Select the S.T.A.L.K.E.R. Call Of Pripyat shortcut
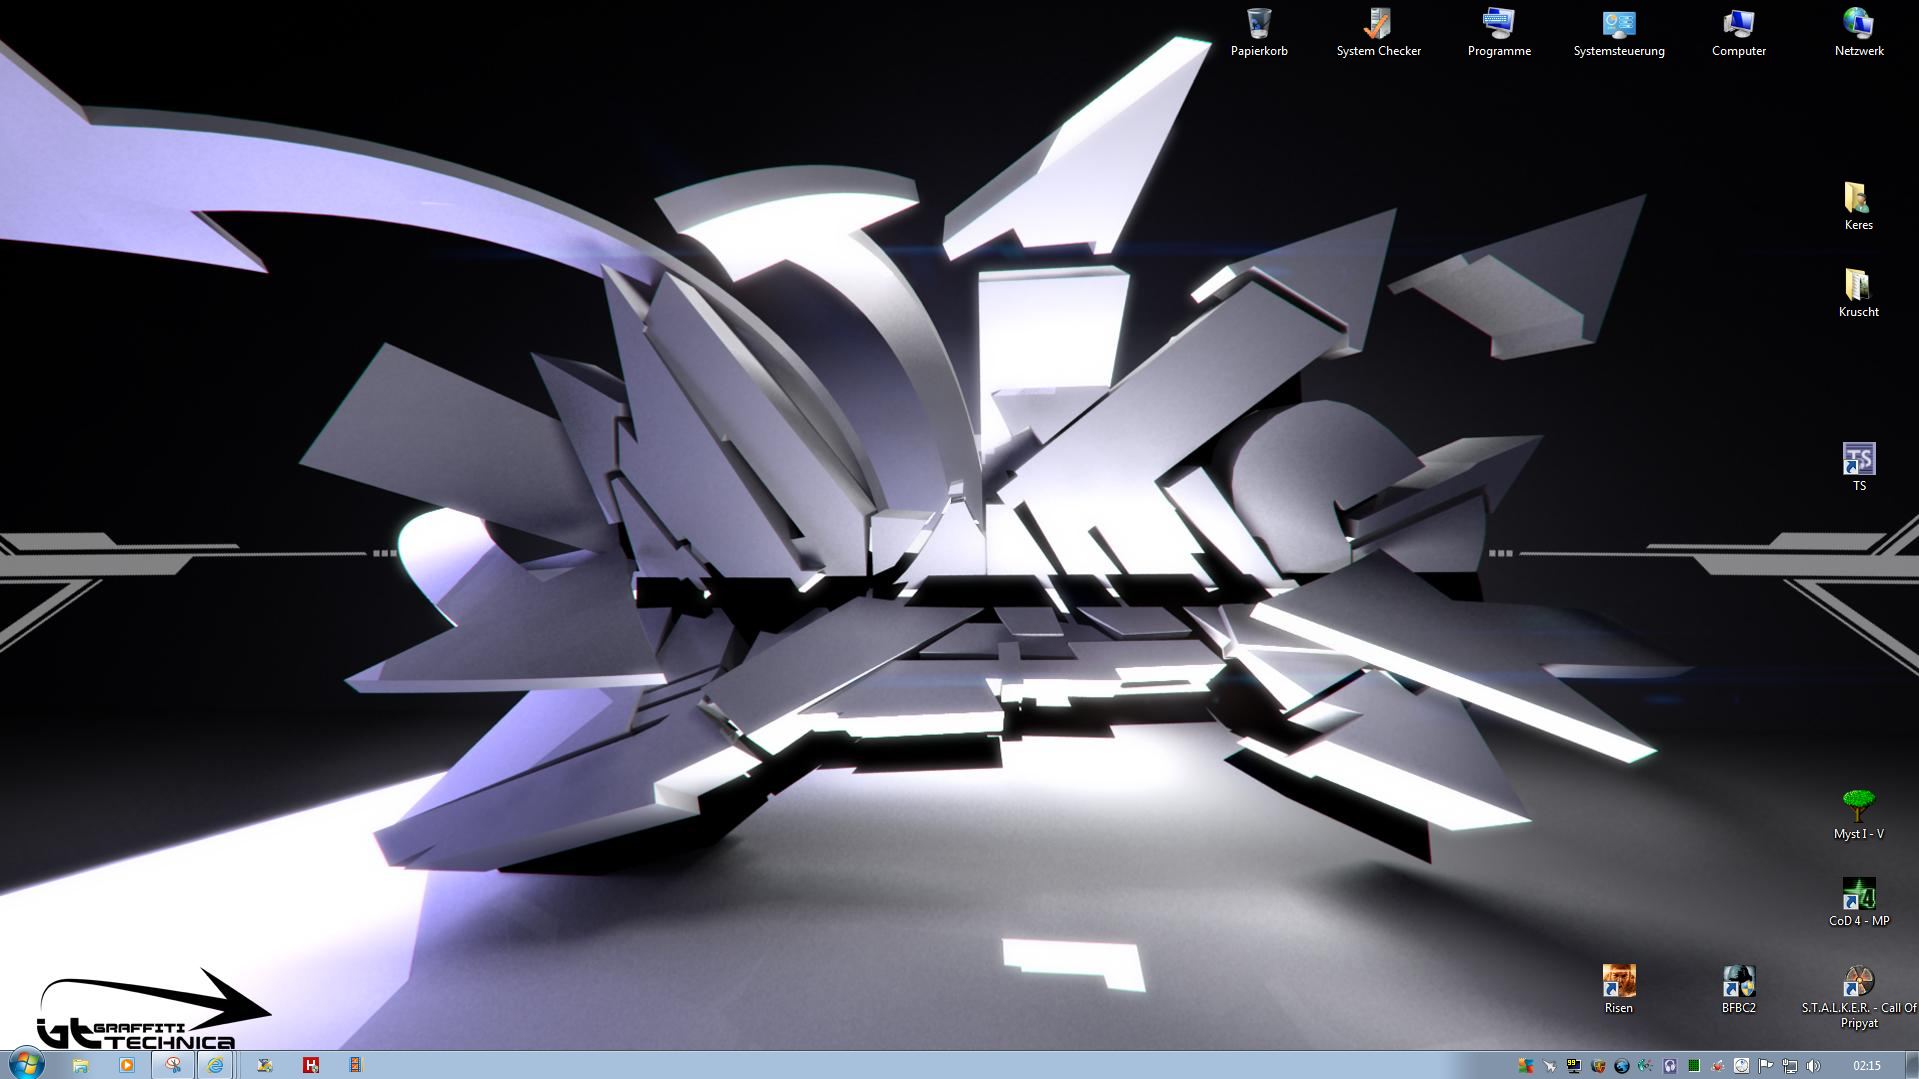 point(1859,997)
